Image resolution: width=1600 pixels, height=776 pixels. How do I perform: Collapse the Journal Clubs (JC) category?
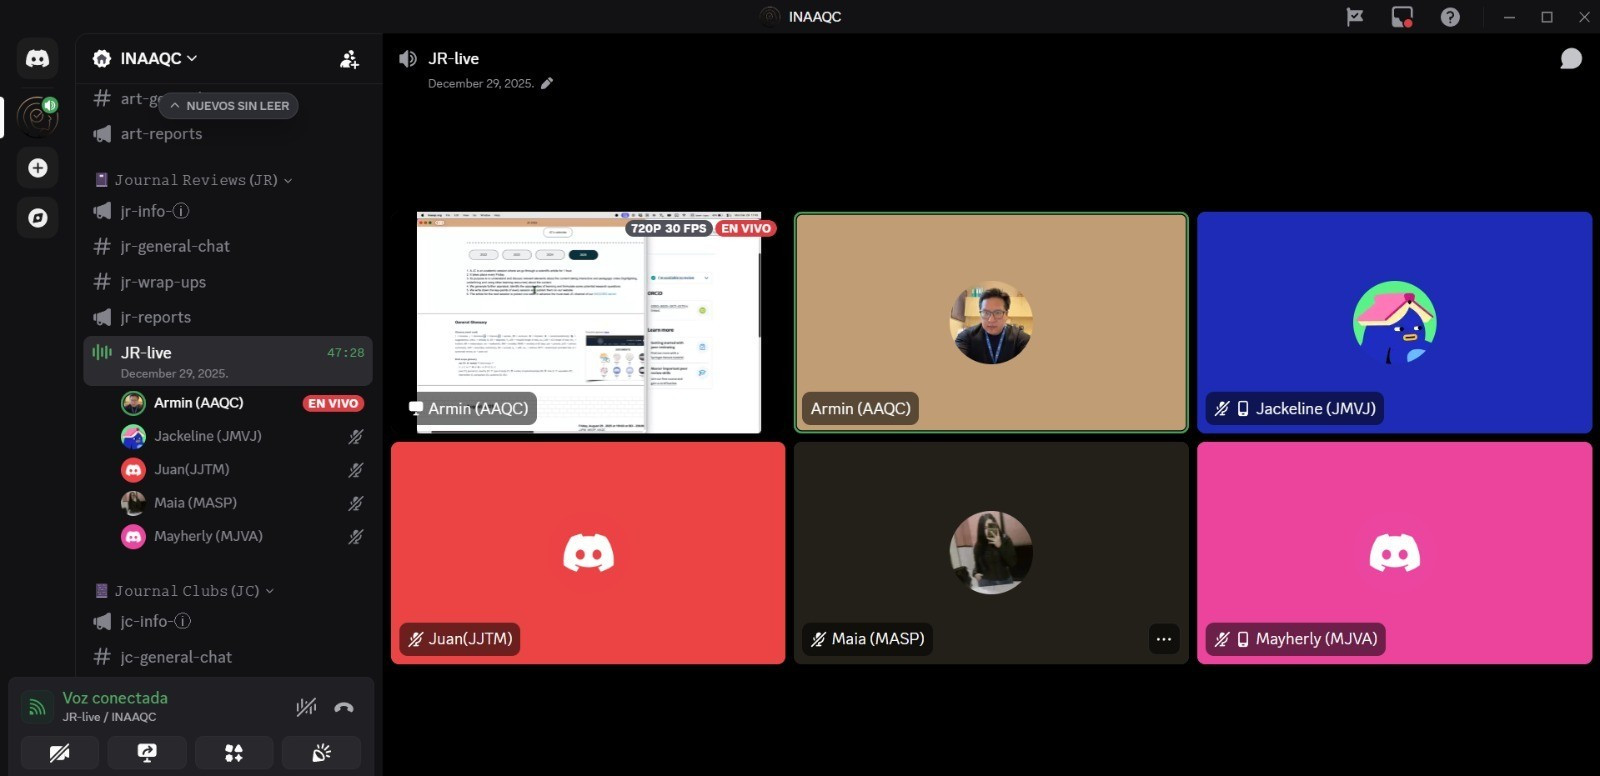pos(186,591)
